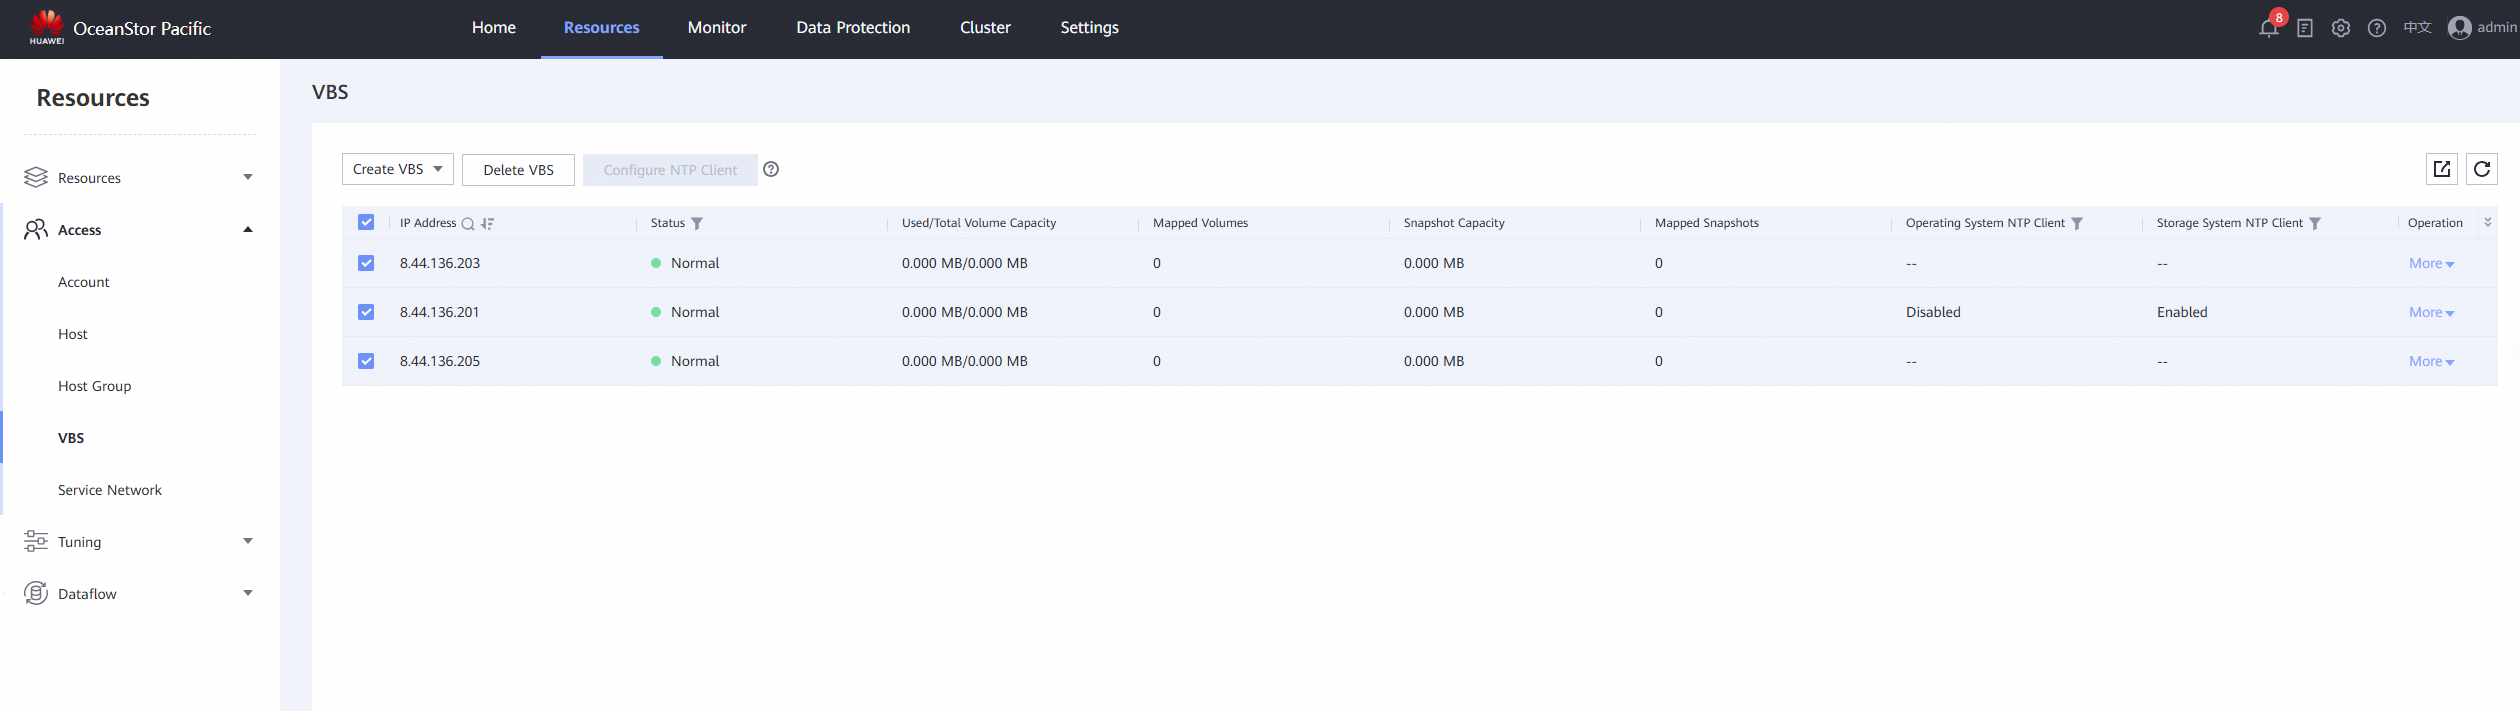
Task: Toggle the select-all checkbox in table header
Action: point(366,222)
